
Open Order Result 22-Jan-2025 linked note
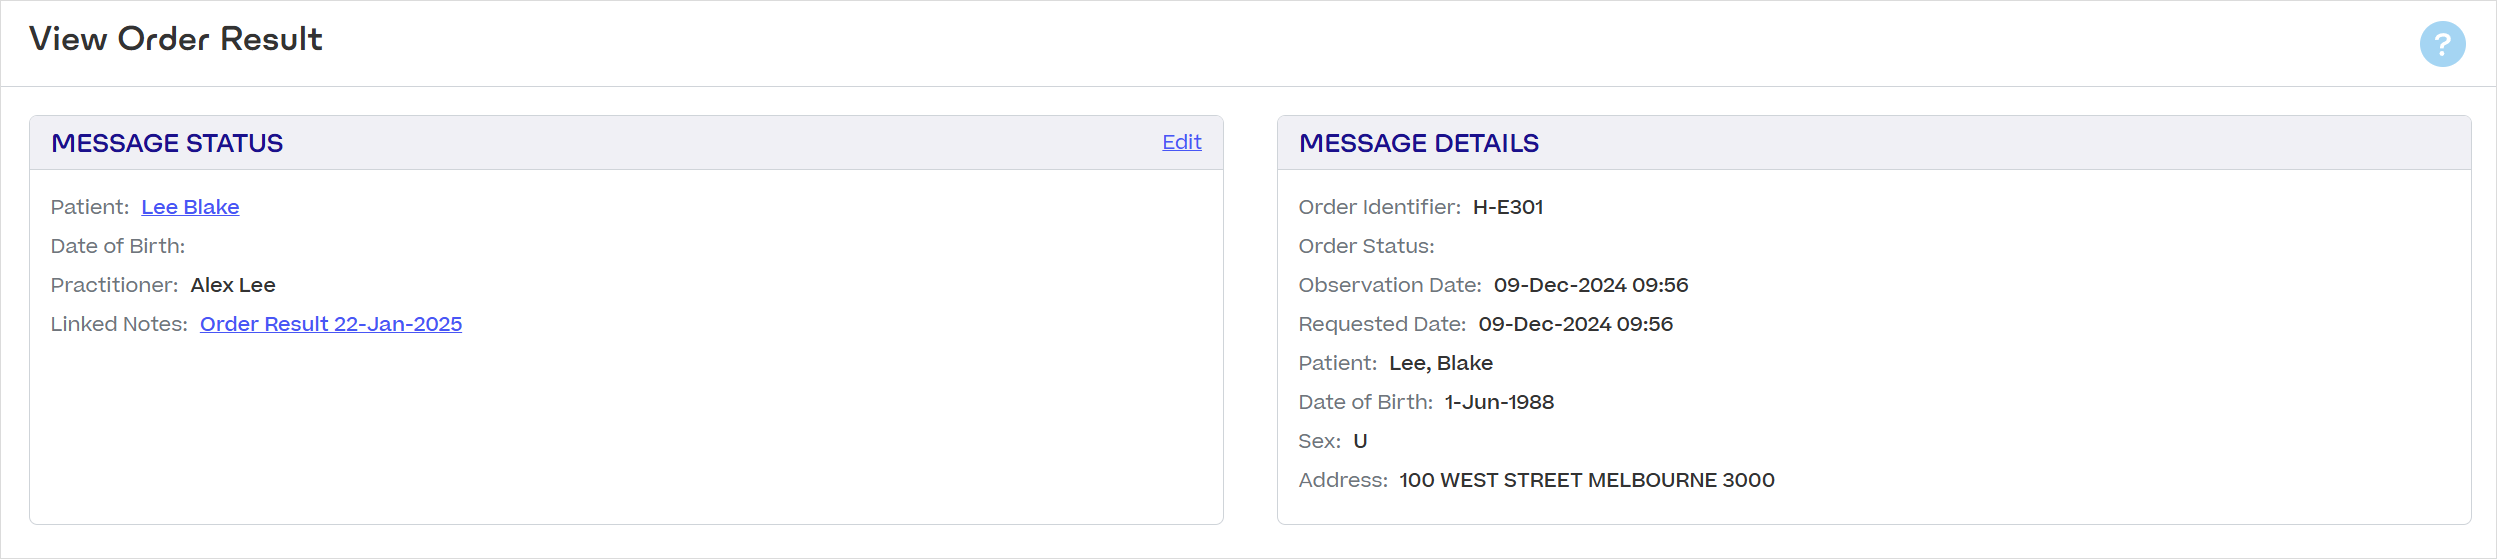331,324
